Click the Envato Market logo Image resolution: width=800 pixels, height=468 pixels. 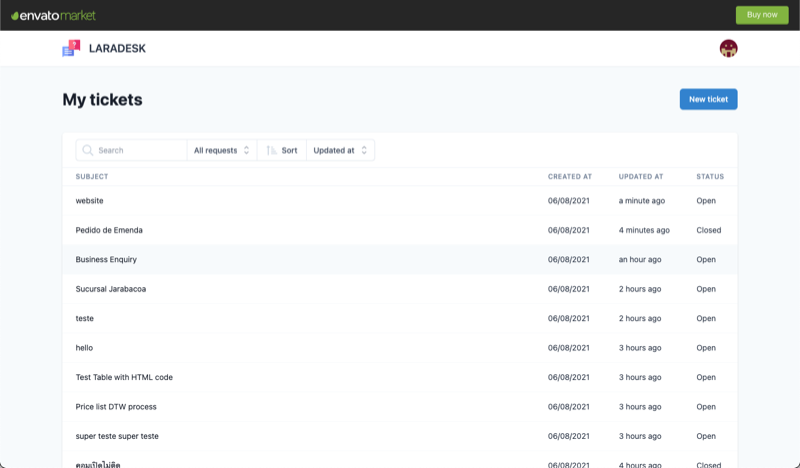53,15
